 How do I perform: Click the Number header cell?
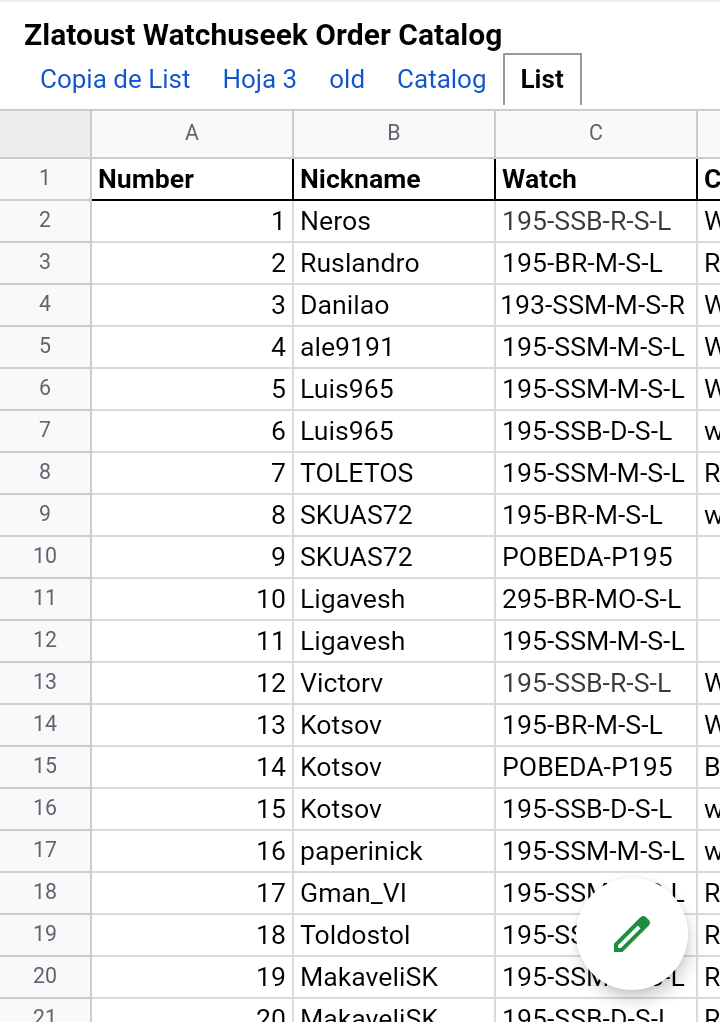pyautogui.click(x=192, y=179)
